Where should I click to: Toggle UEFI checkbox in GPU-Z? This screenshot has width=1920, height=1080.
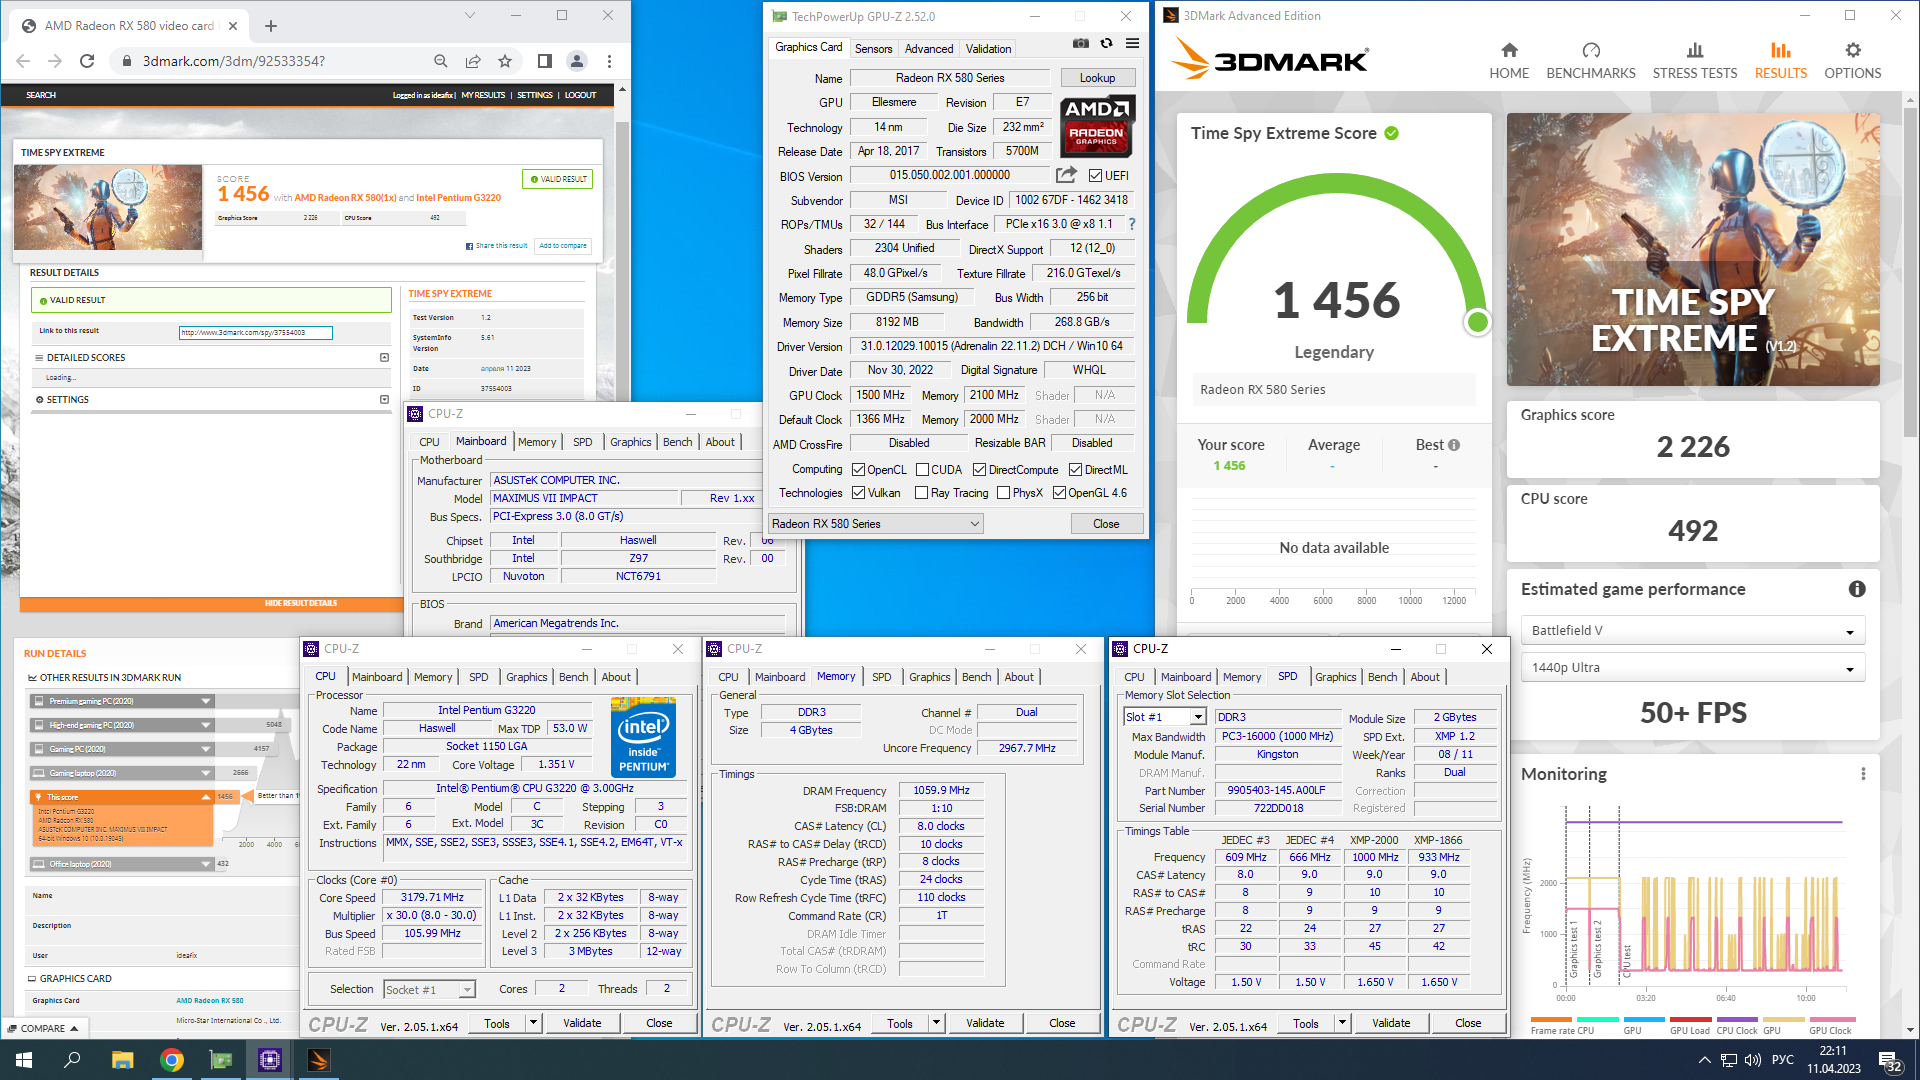click(x=1095, y=175)
